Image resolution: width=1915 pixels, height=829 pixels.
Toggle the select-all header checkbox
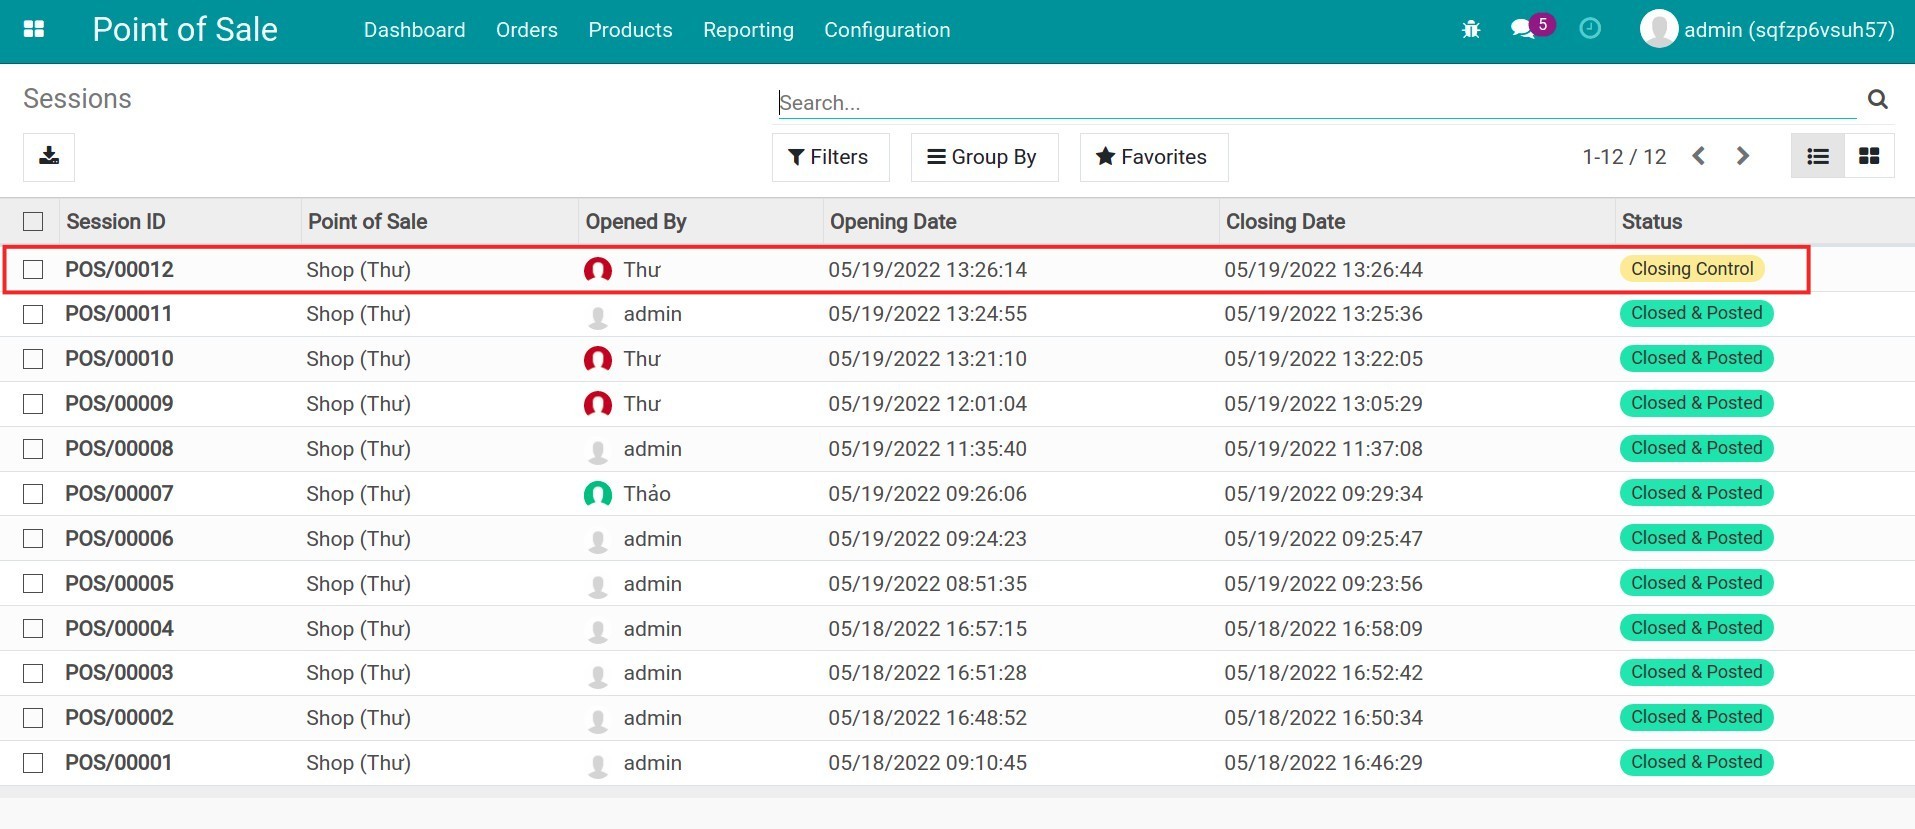pyautogui.click(x=33, y=222)
